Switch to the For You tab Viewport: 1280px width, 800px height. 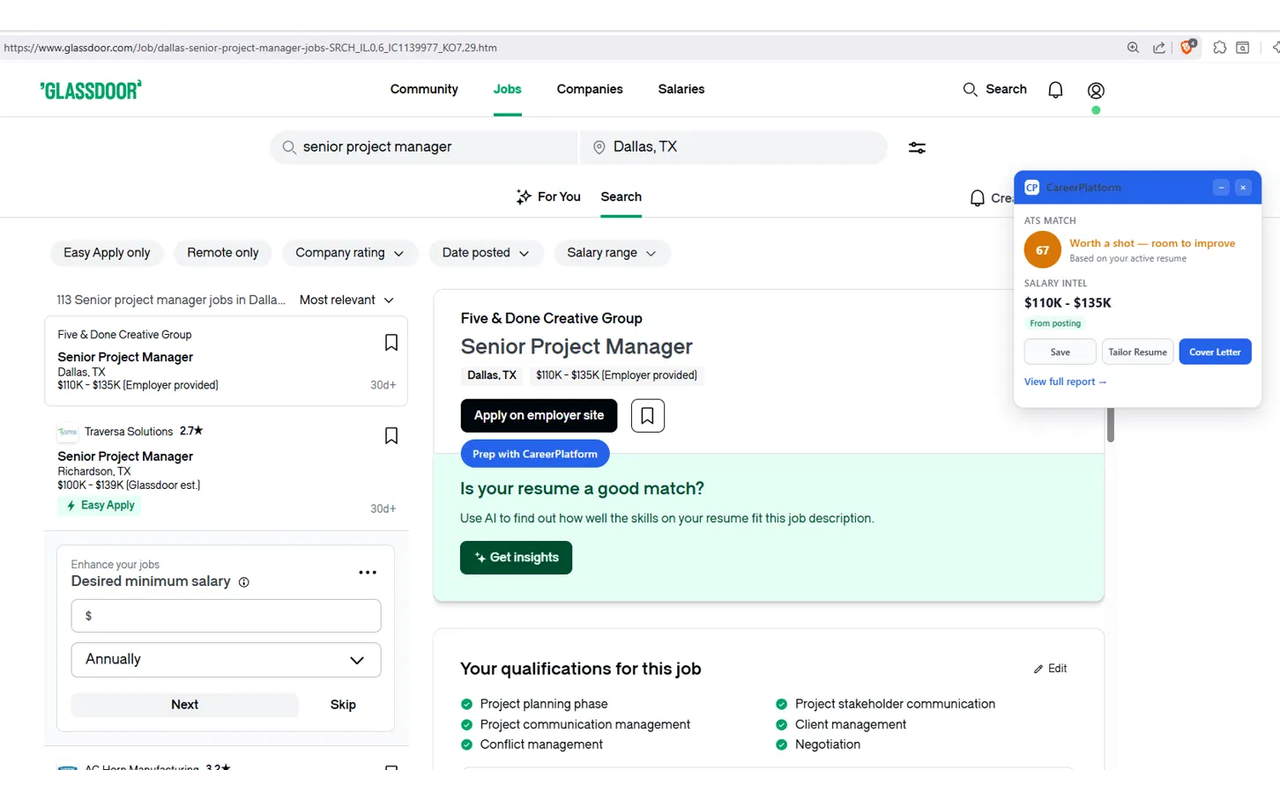pyautogui.click(x=548, y=197)
